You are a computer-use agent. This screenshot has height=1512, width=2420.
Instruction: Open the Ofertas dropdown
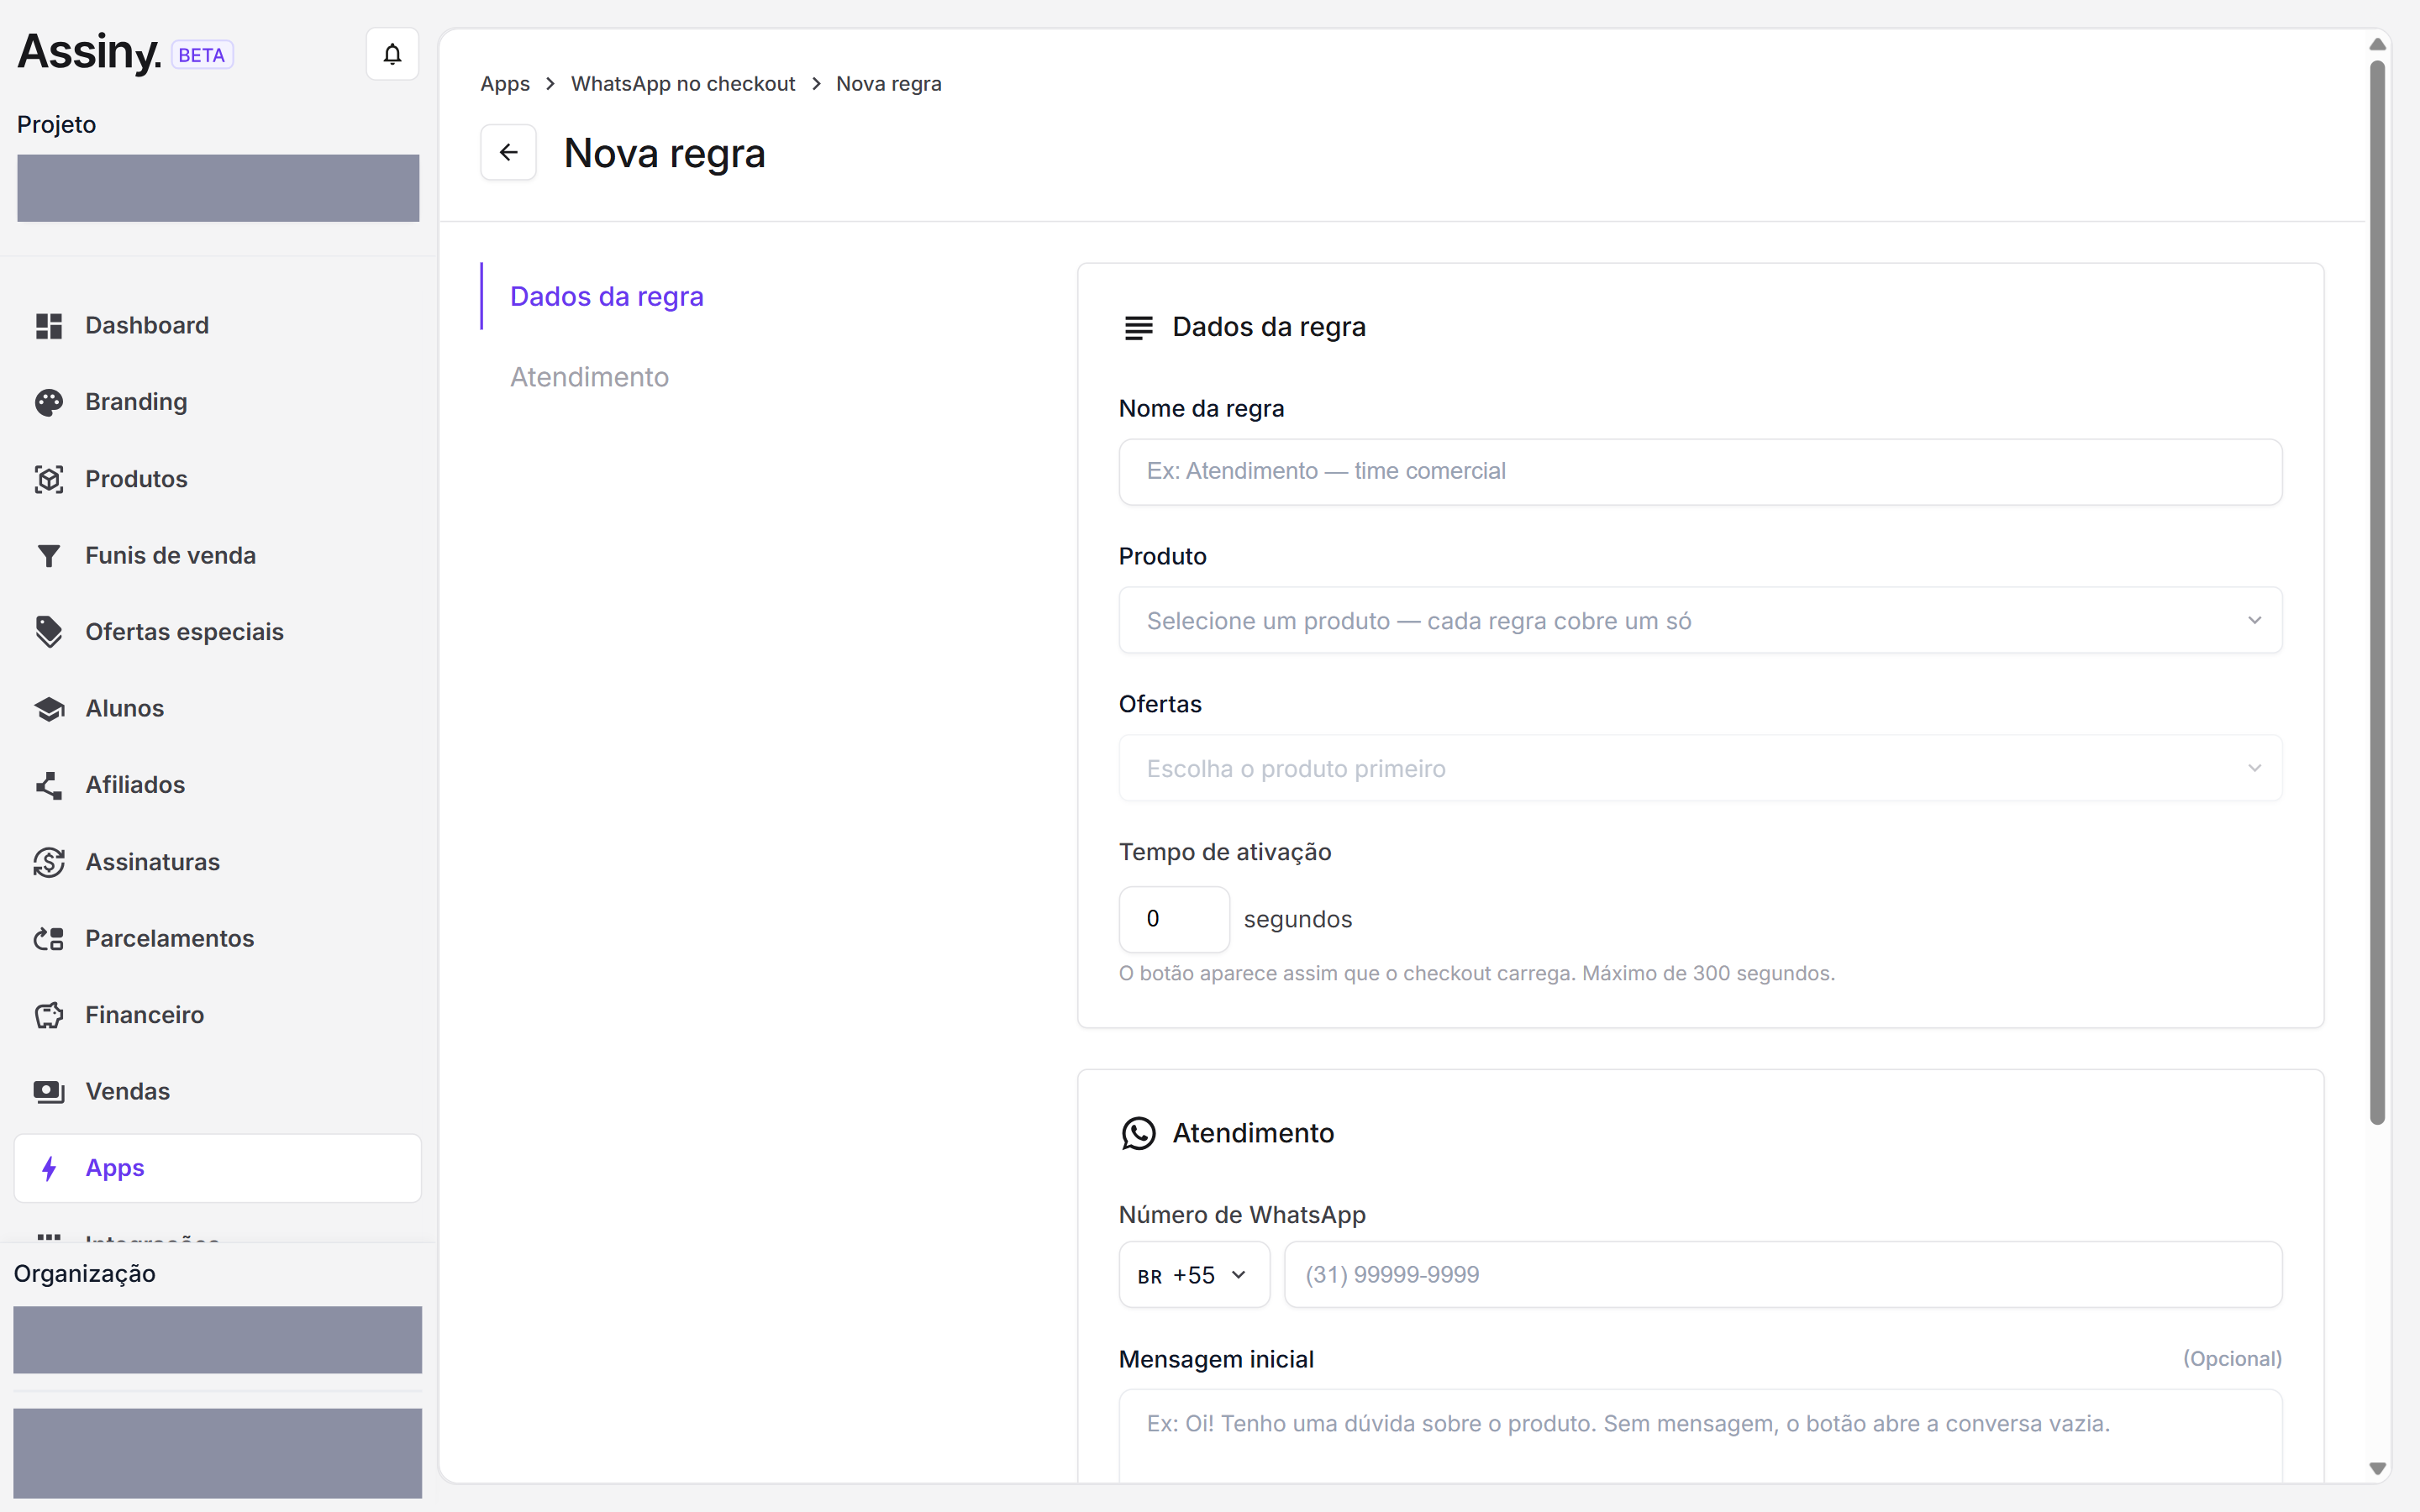coord(1700,769)
